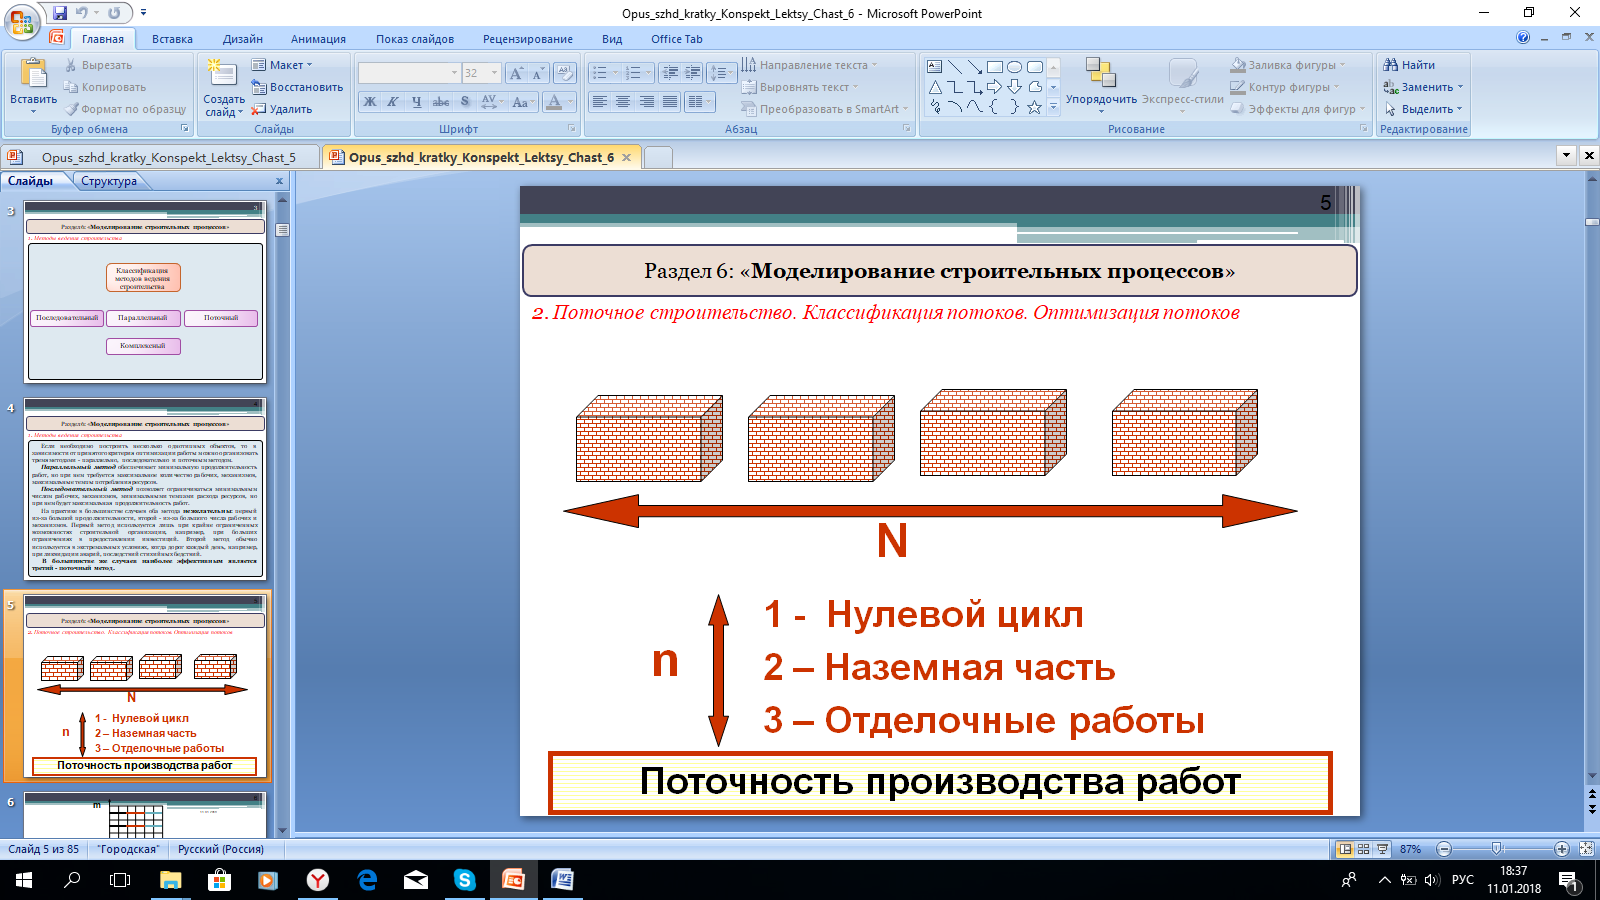The image size is (1600, 900).
Task: Click the Найти binoculars icon
Action: click(1390, 65)
